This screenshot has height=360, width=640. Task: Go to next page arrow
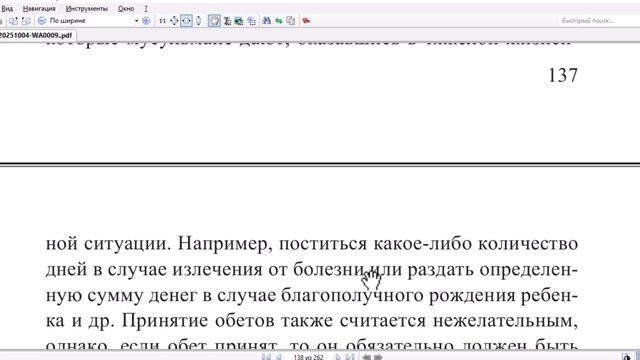(x=338, y=357)
